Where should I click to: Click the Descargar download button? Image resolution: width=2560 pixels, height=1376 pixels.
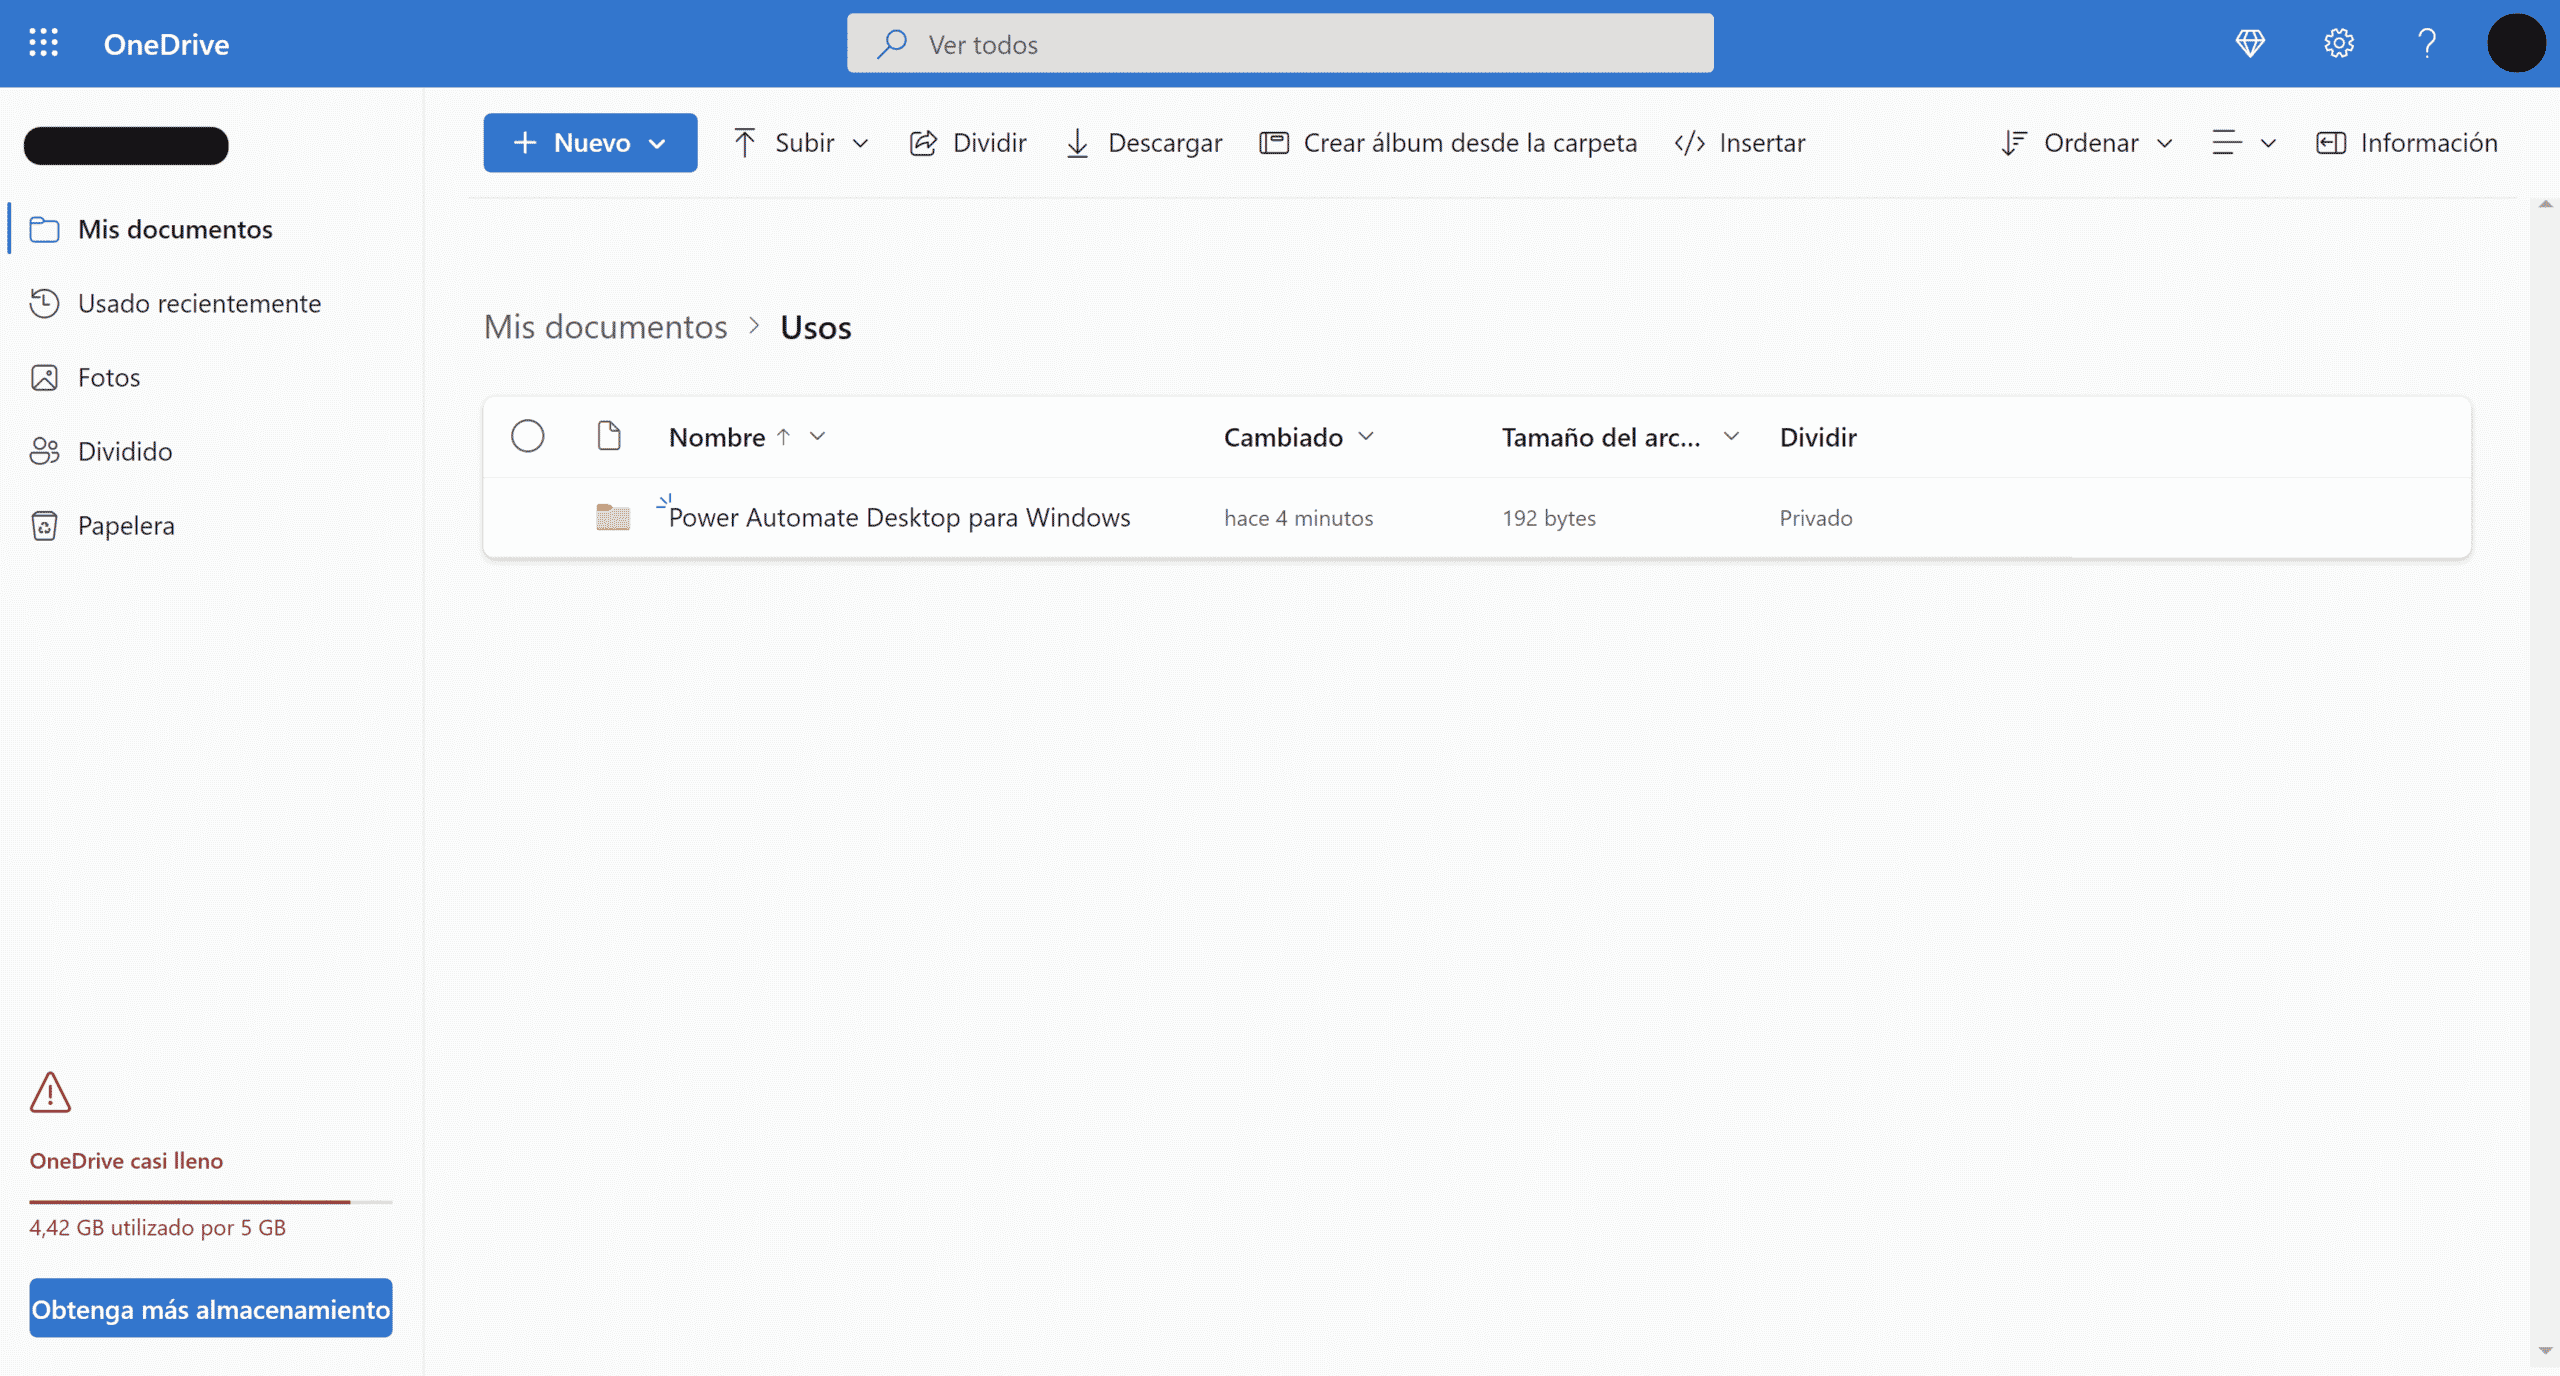[x=1144, y=143]
